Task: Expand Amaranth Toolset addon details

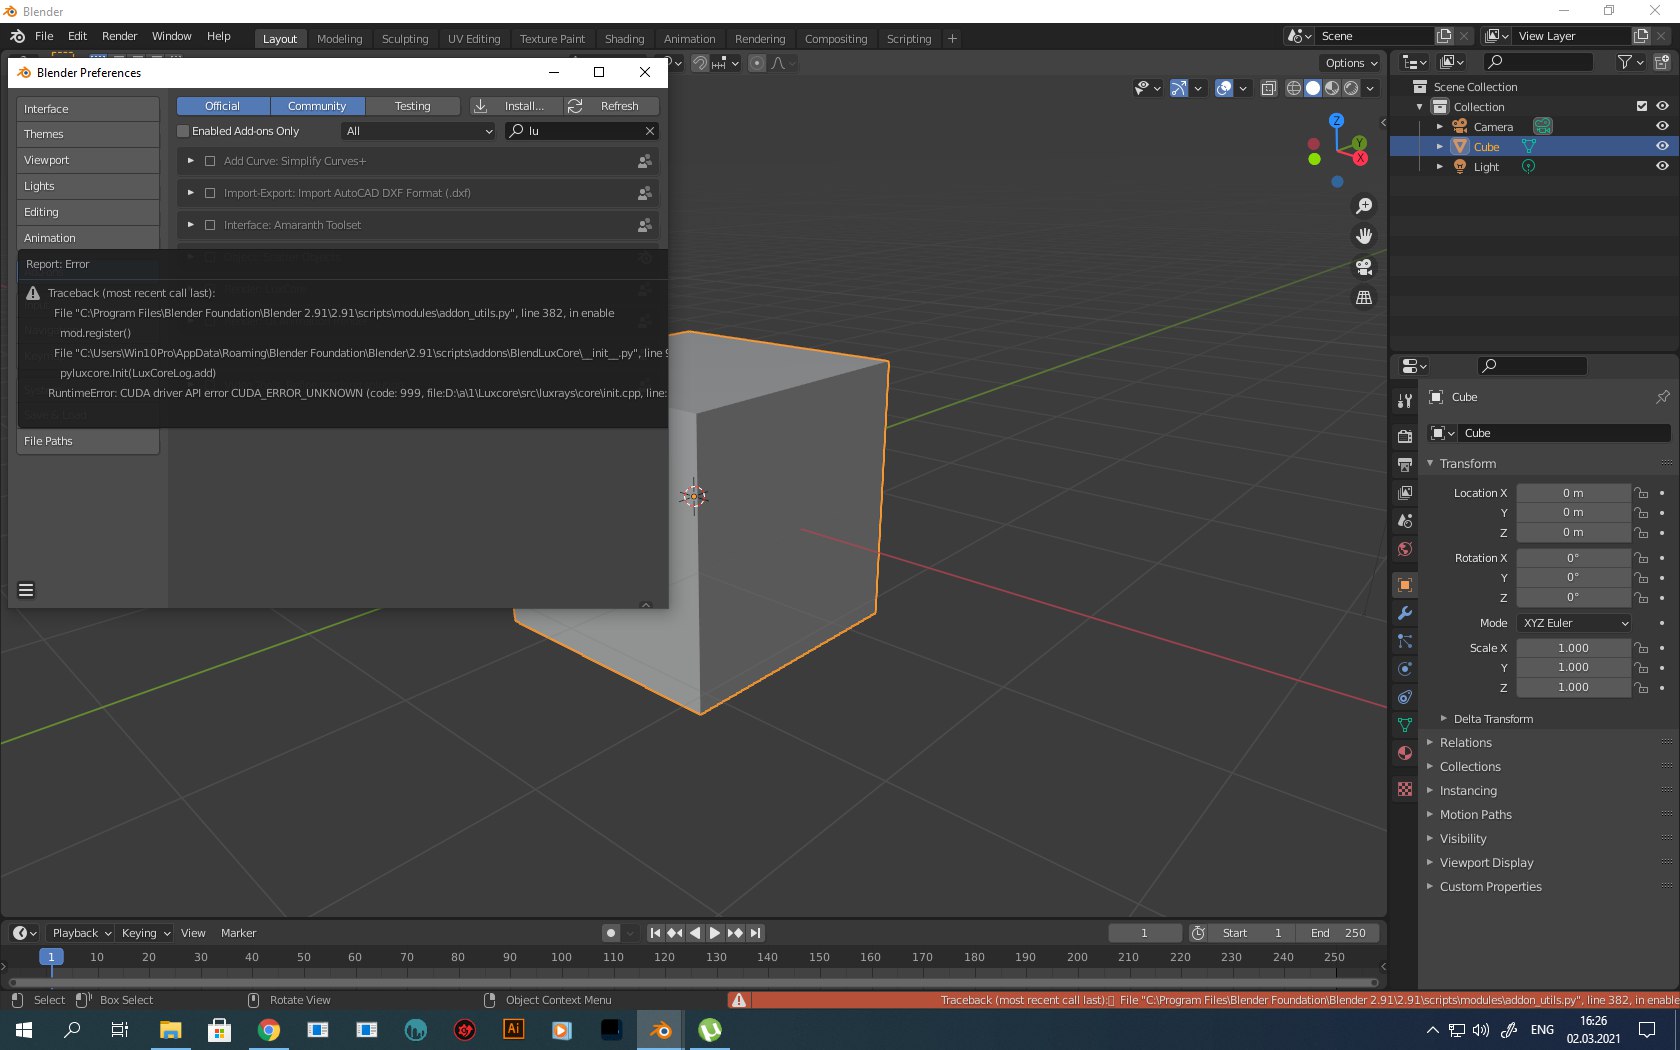Action: click(191, 225)
